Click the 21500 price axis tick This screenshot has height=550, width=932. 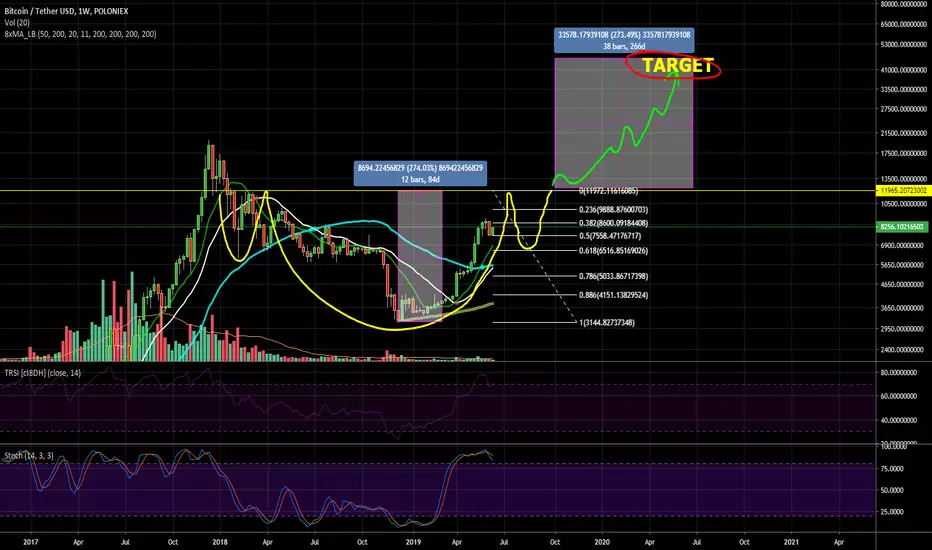pos(903,133)
